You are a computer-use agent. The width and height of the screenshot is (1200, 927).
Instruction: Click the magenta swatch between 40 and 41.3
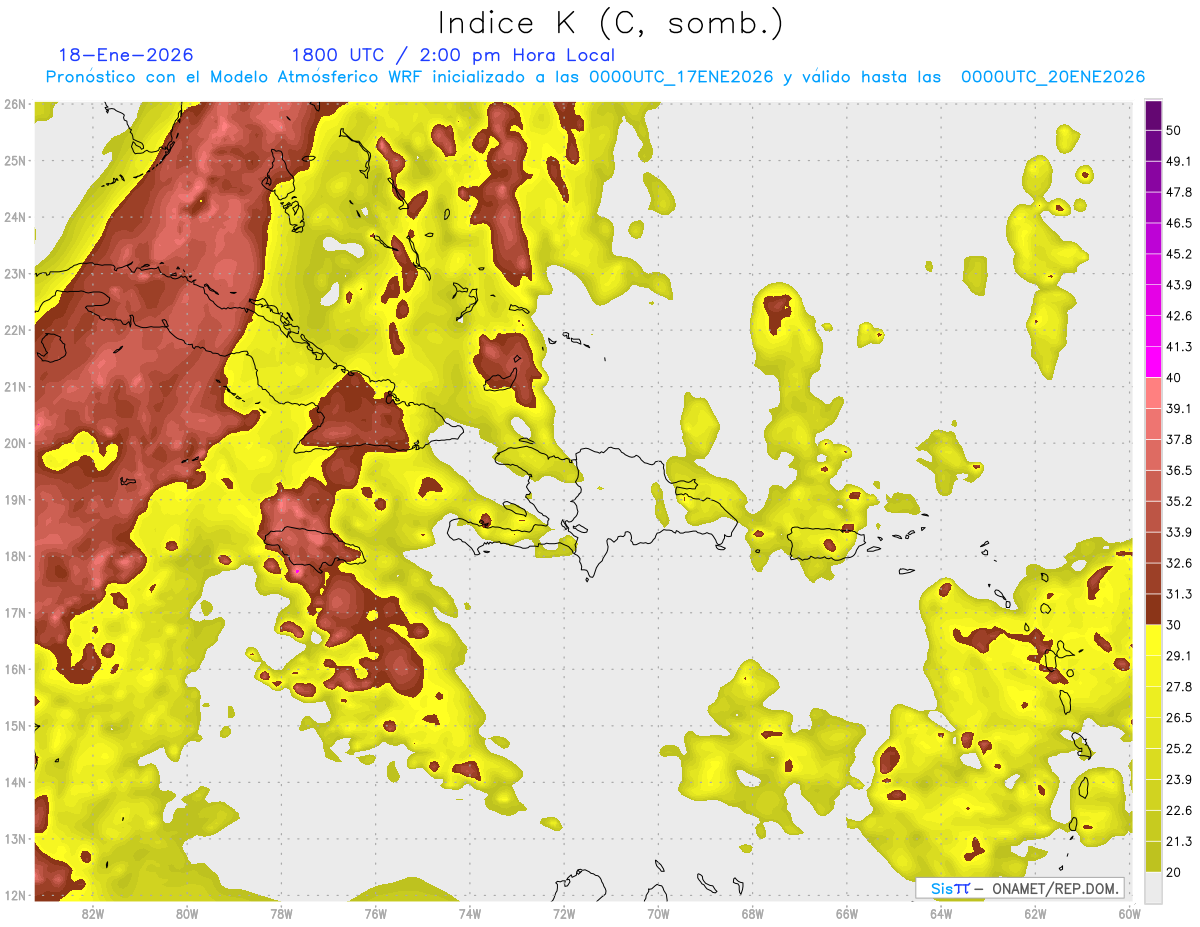point(1153,362)
